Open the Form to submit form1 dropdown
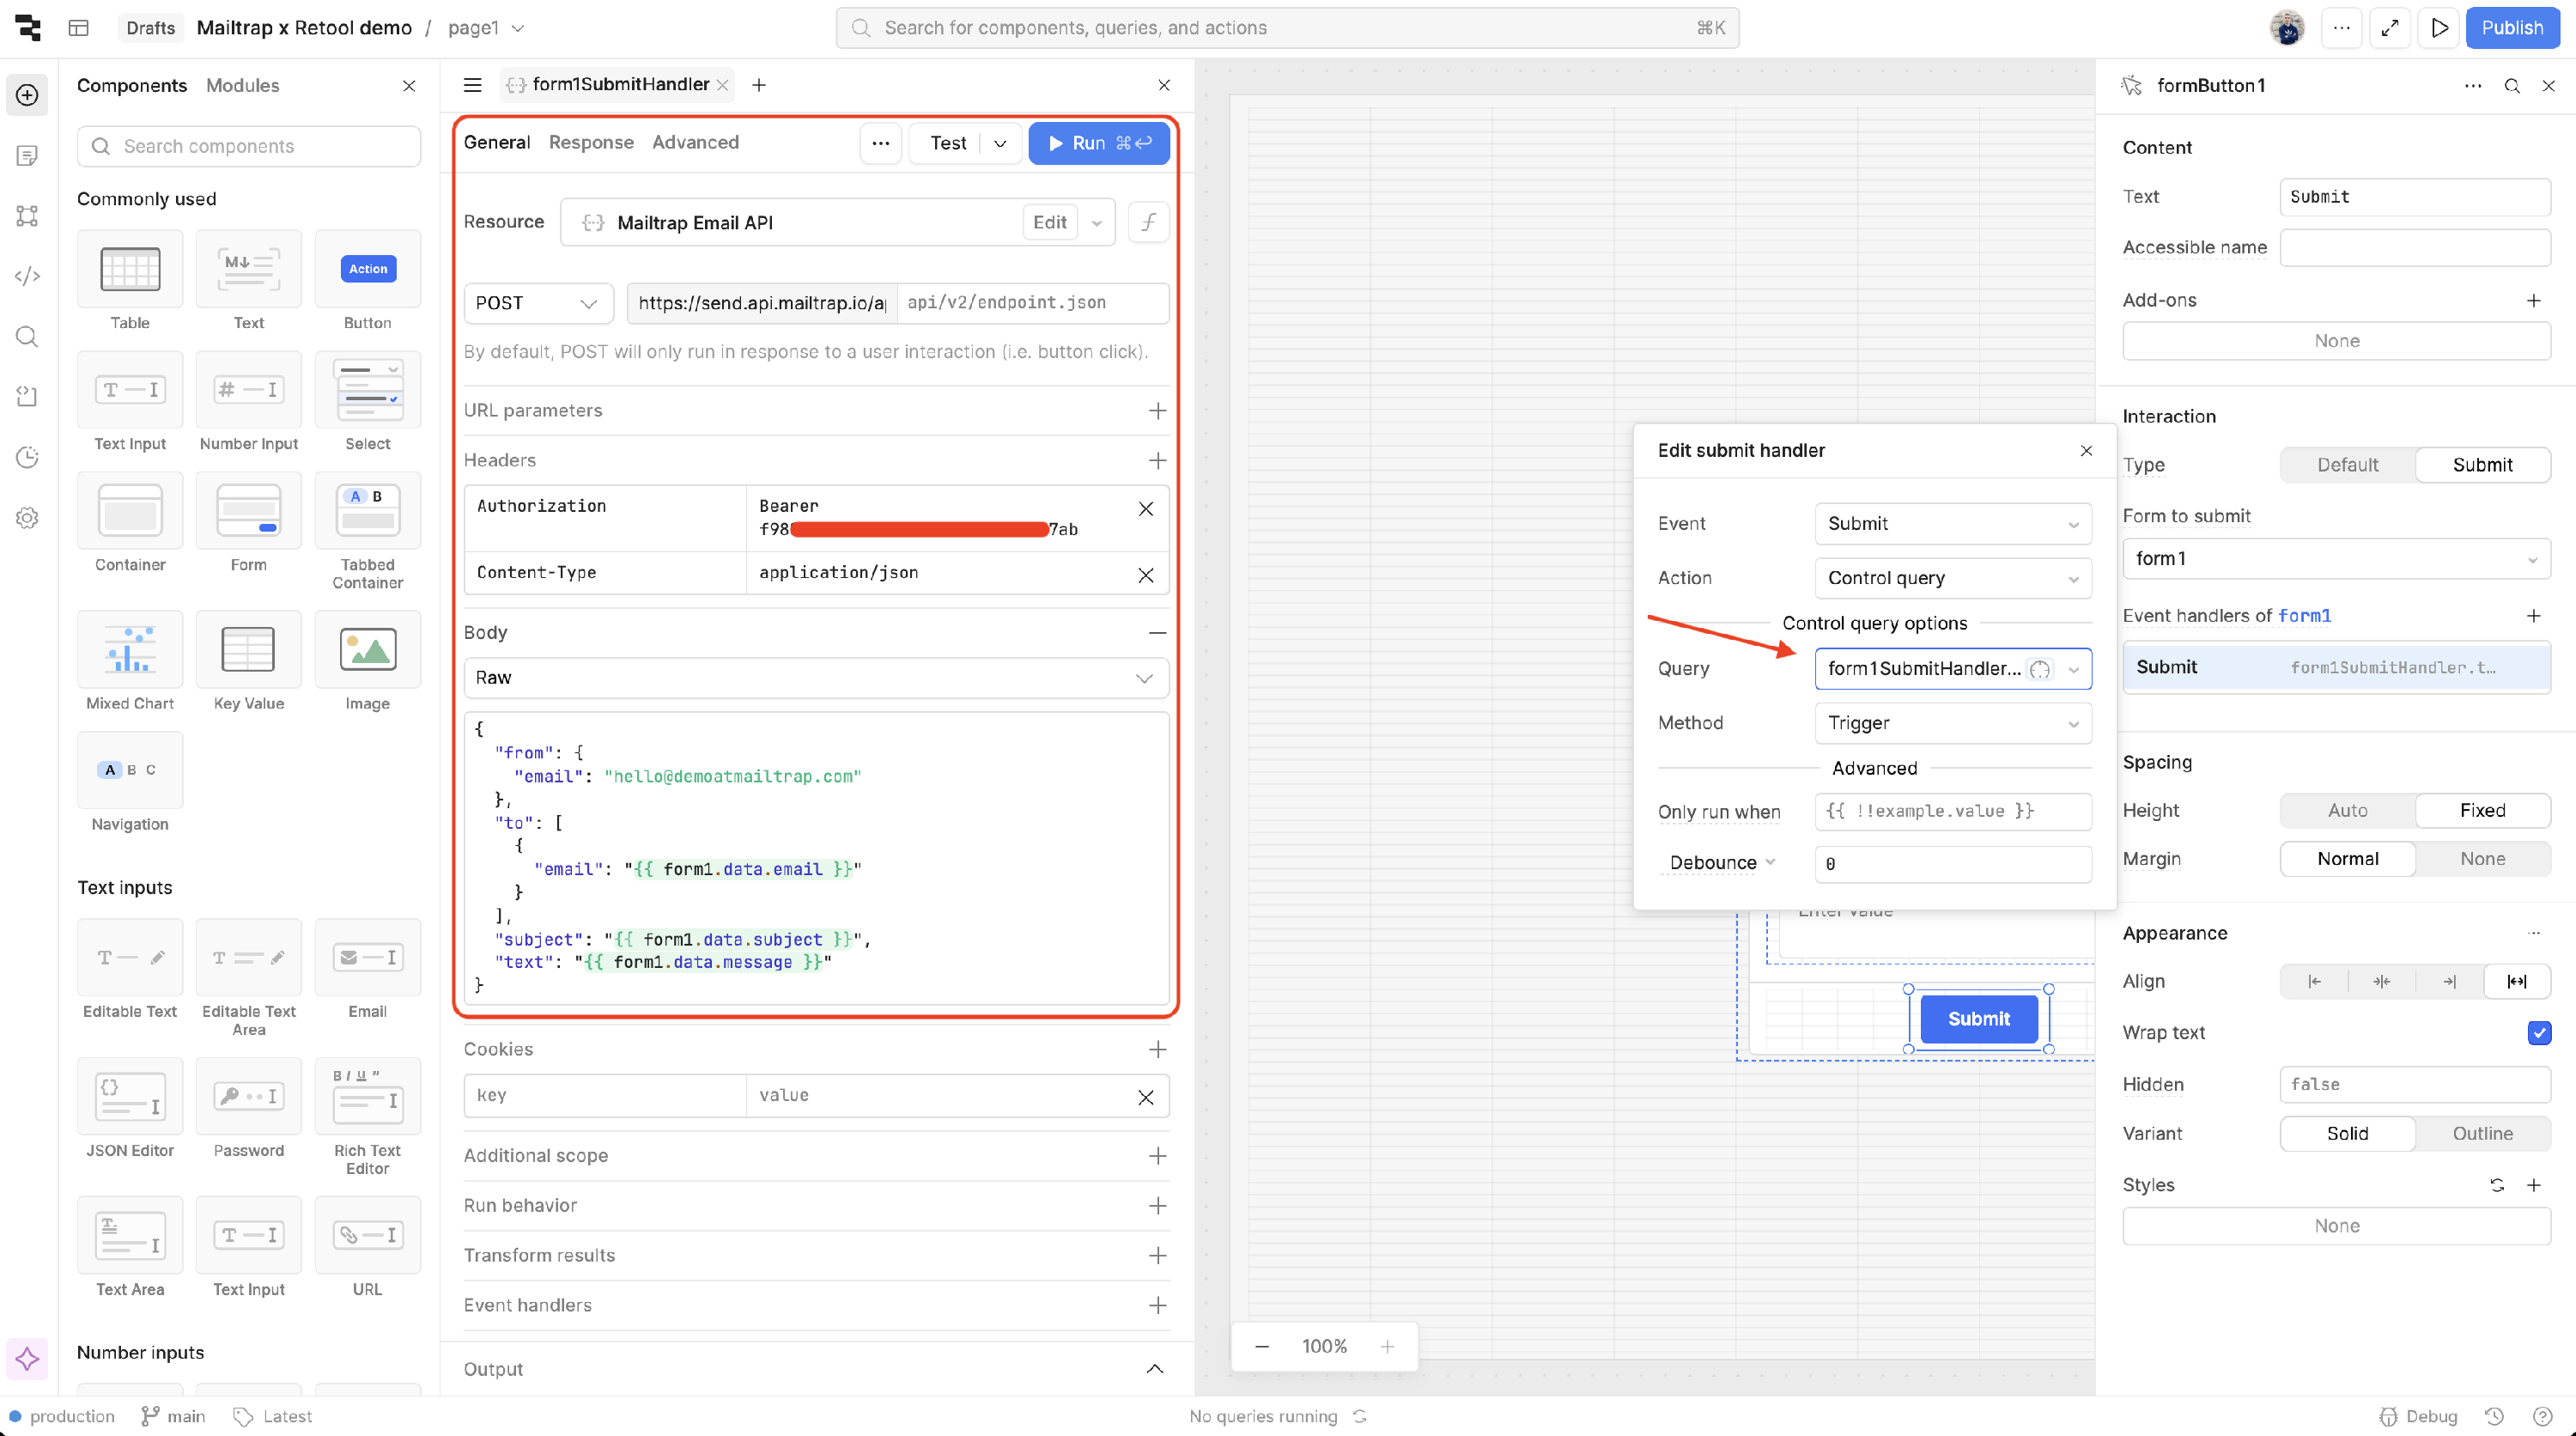 point(2337,559)
